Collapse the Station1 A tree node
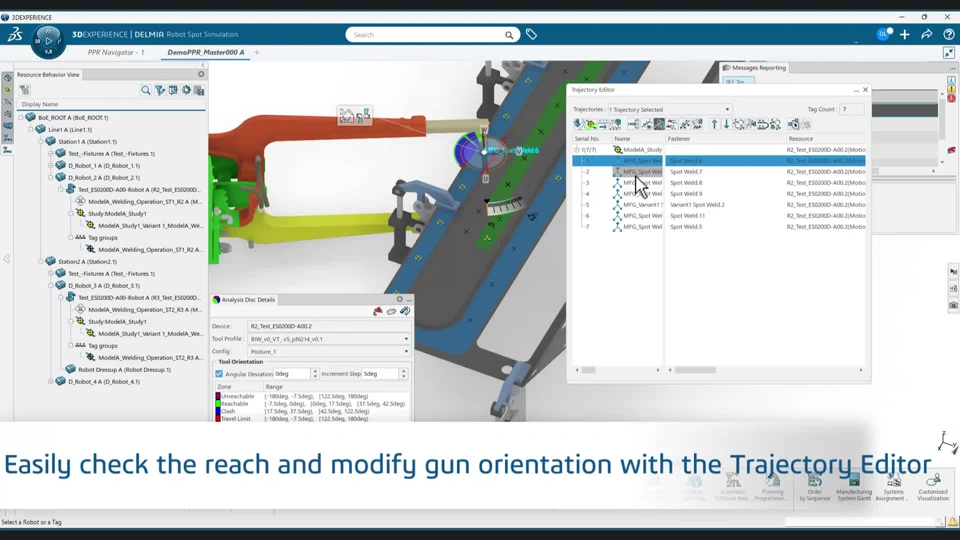The height and width of the screenshot is (540, 960). [x=41, y=141]
